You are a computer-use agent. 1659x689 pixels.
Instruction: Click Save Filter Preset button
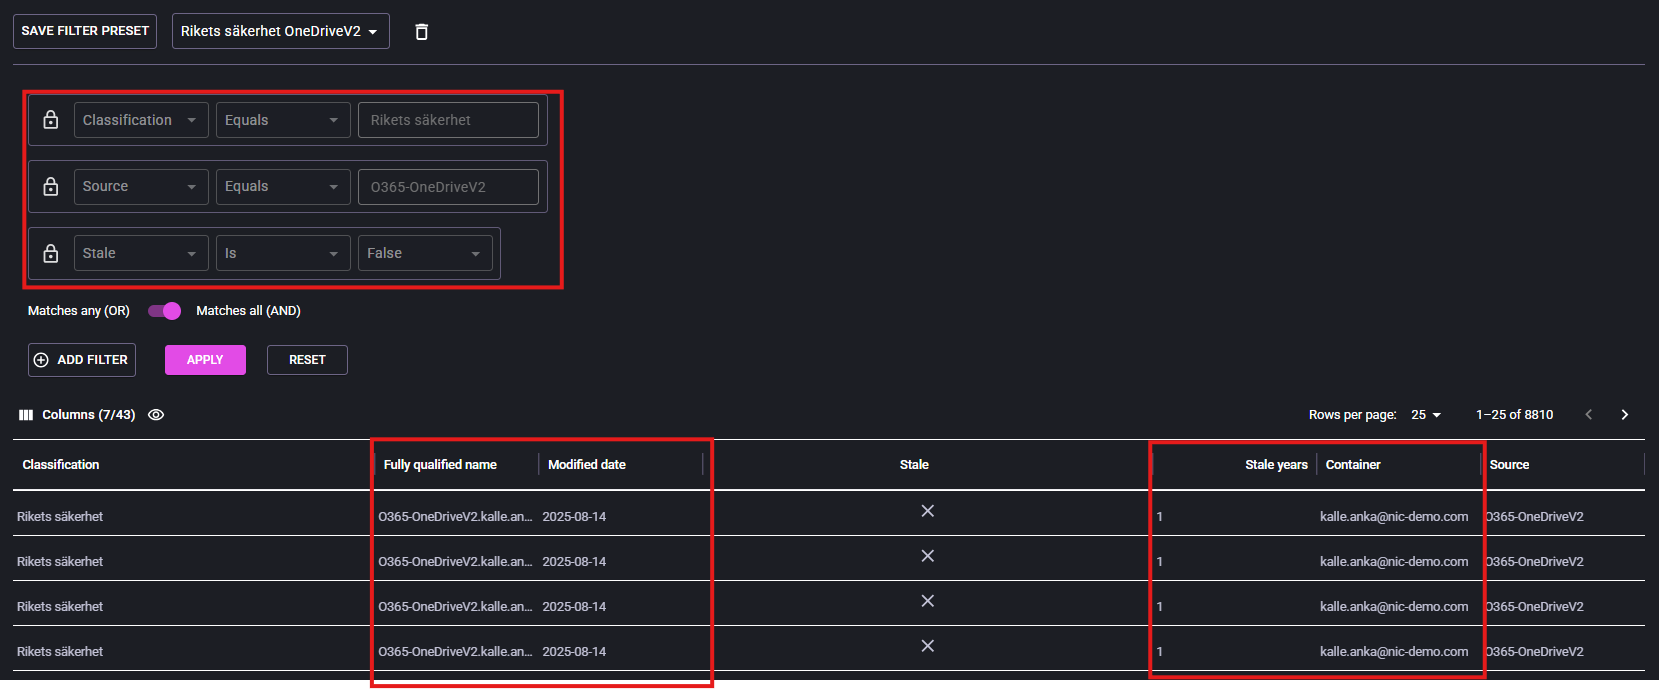pos(85,31)
